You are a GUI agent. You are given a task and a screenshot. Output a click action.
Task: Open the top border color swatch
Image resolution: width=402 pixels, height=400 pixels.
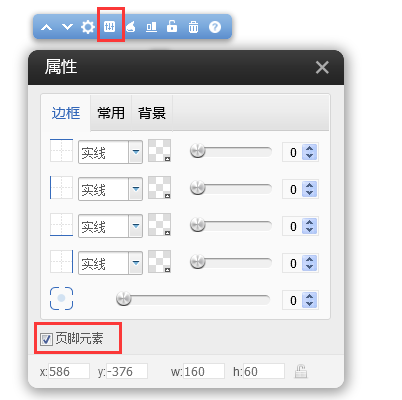tap(159, 151)
